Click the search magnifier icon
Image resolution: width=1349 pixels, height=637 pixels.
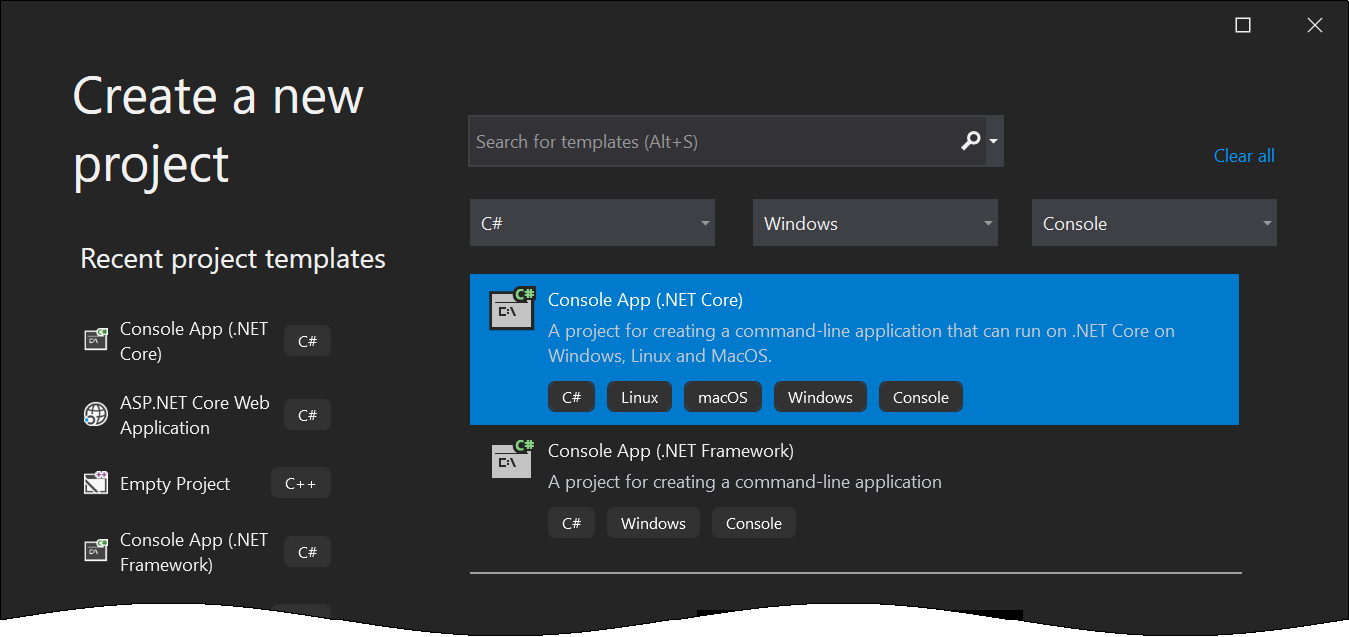coord(969,141)
